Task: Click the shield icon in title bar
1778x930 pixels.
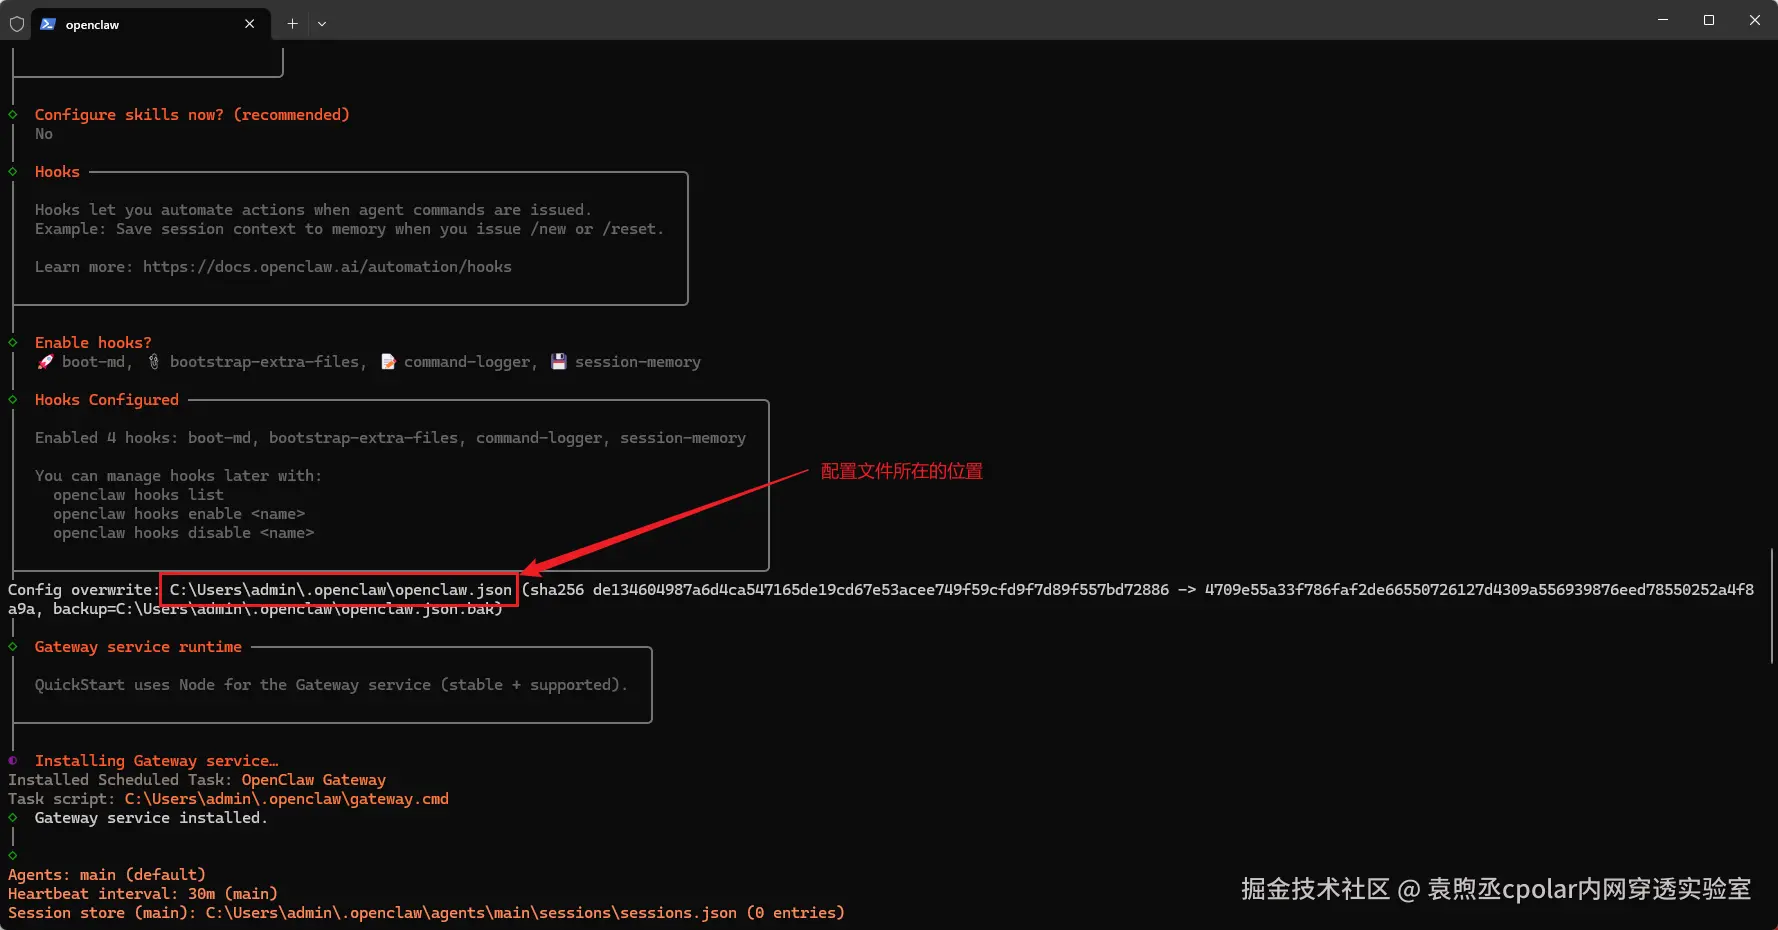Action: (x=16, y=24)
